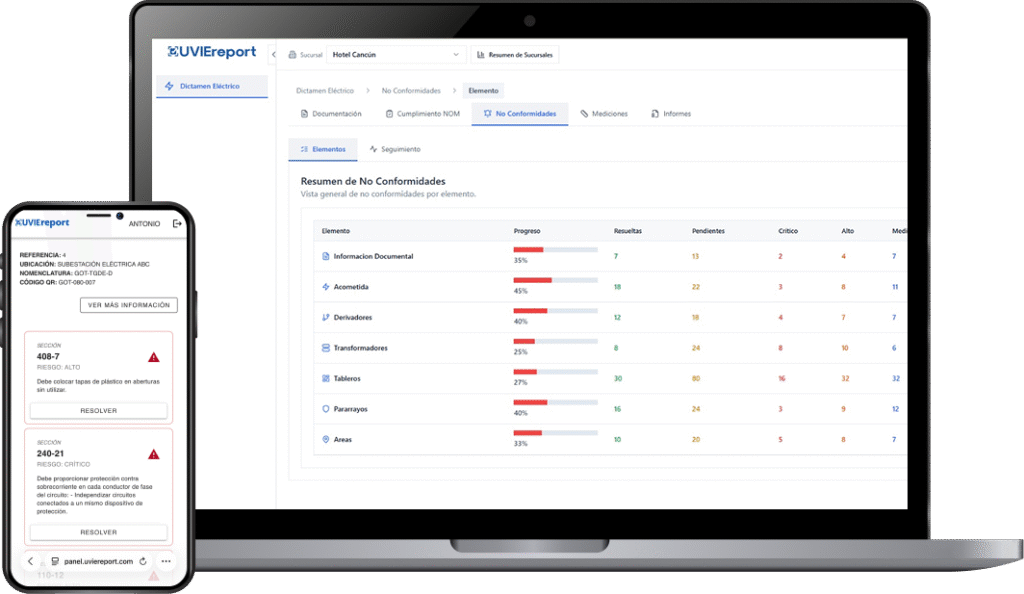Tap RESOLVER for section 240-21
The image size is (1024, 594).
point(98,532)
